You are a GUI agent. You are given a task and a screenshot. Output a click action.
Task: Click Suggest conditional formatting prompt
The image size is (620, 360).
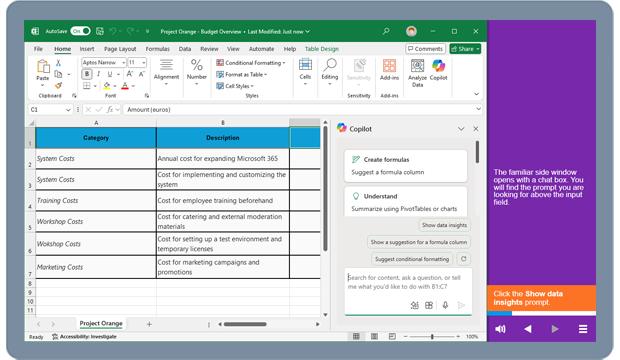pos(412,259)
